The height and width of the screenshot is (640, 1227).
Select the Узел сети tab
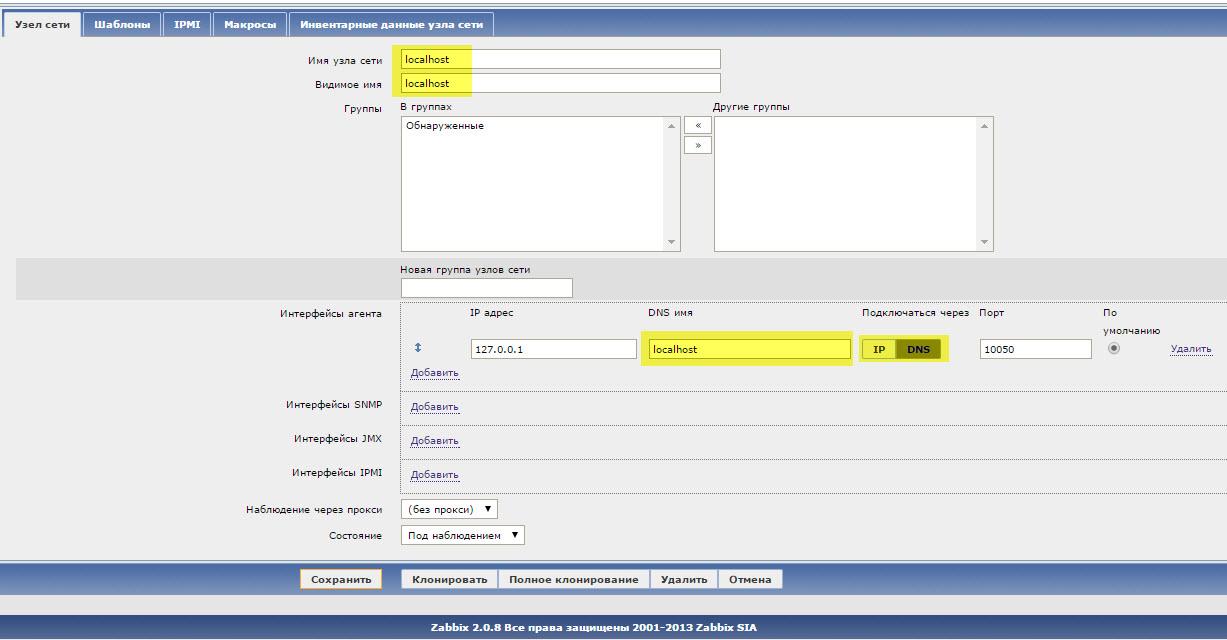(x=42, y=24)
